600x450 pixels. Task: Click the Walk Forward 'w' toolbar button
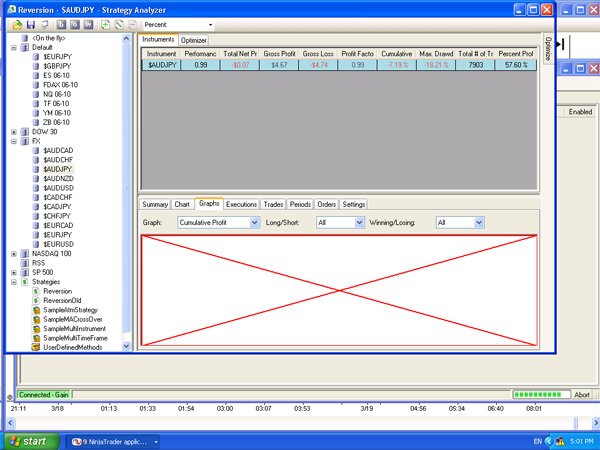click(x=88, y=25)
